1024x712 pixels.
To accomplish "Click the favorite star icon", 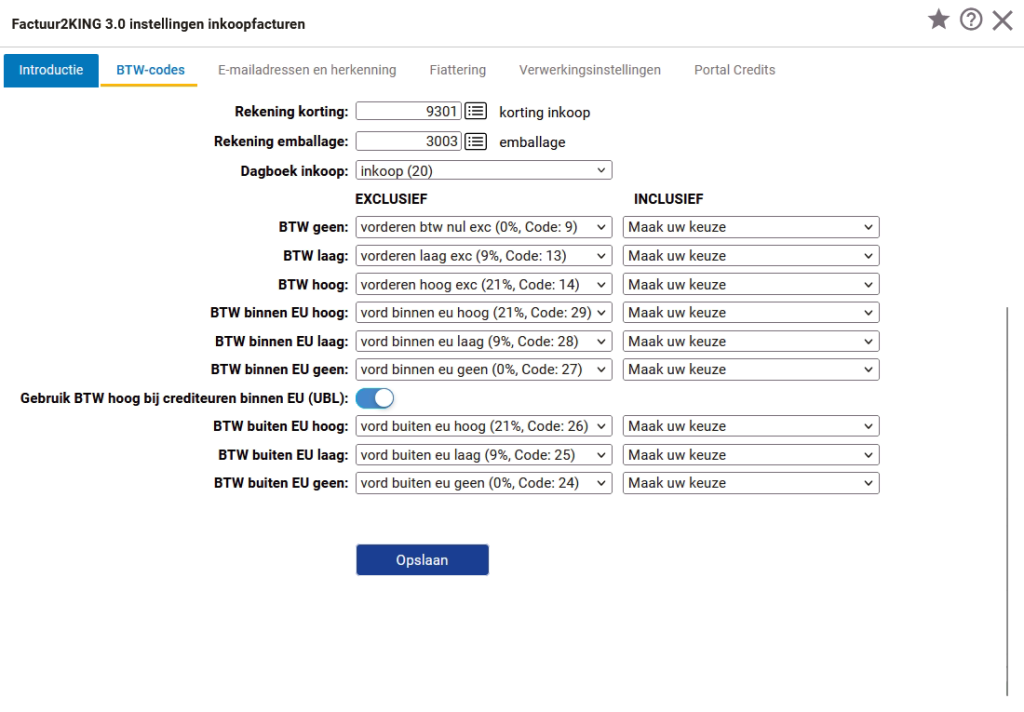I will point(938,20).
